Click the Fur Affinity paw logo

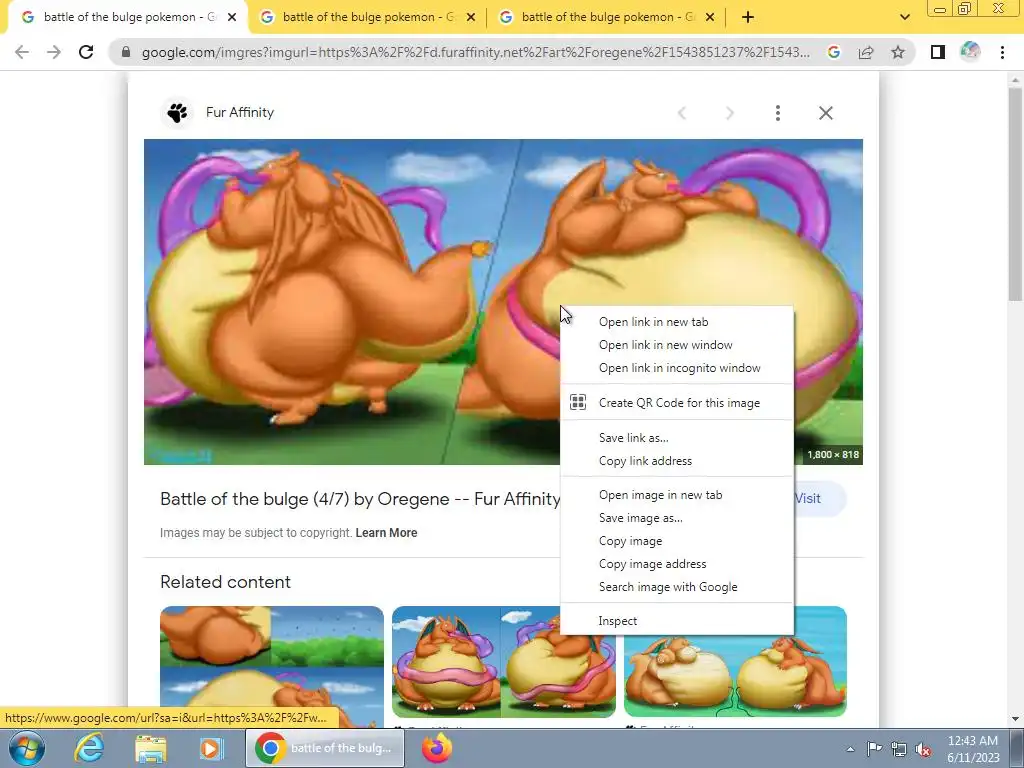pos(177,113)
